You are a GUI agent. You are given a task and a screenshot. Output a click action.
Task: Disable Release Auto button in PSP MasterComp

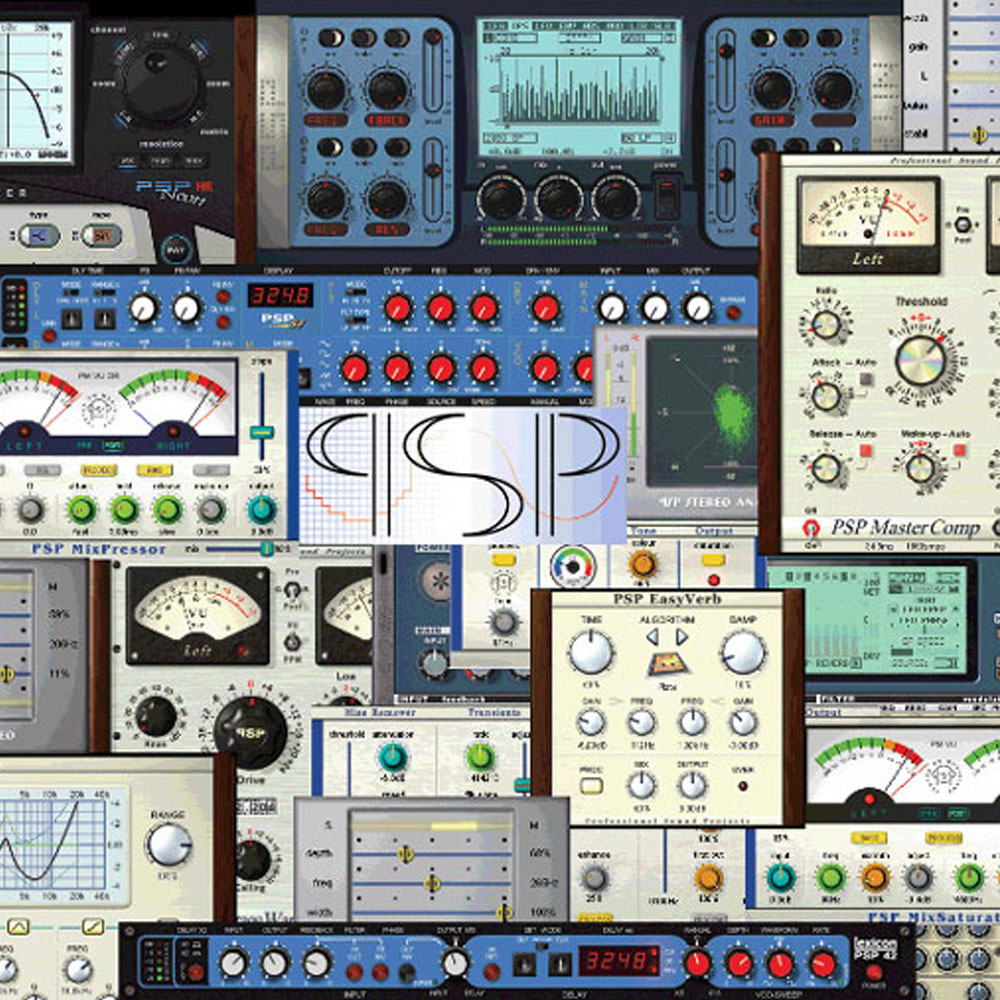[x=865, y=451]
